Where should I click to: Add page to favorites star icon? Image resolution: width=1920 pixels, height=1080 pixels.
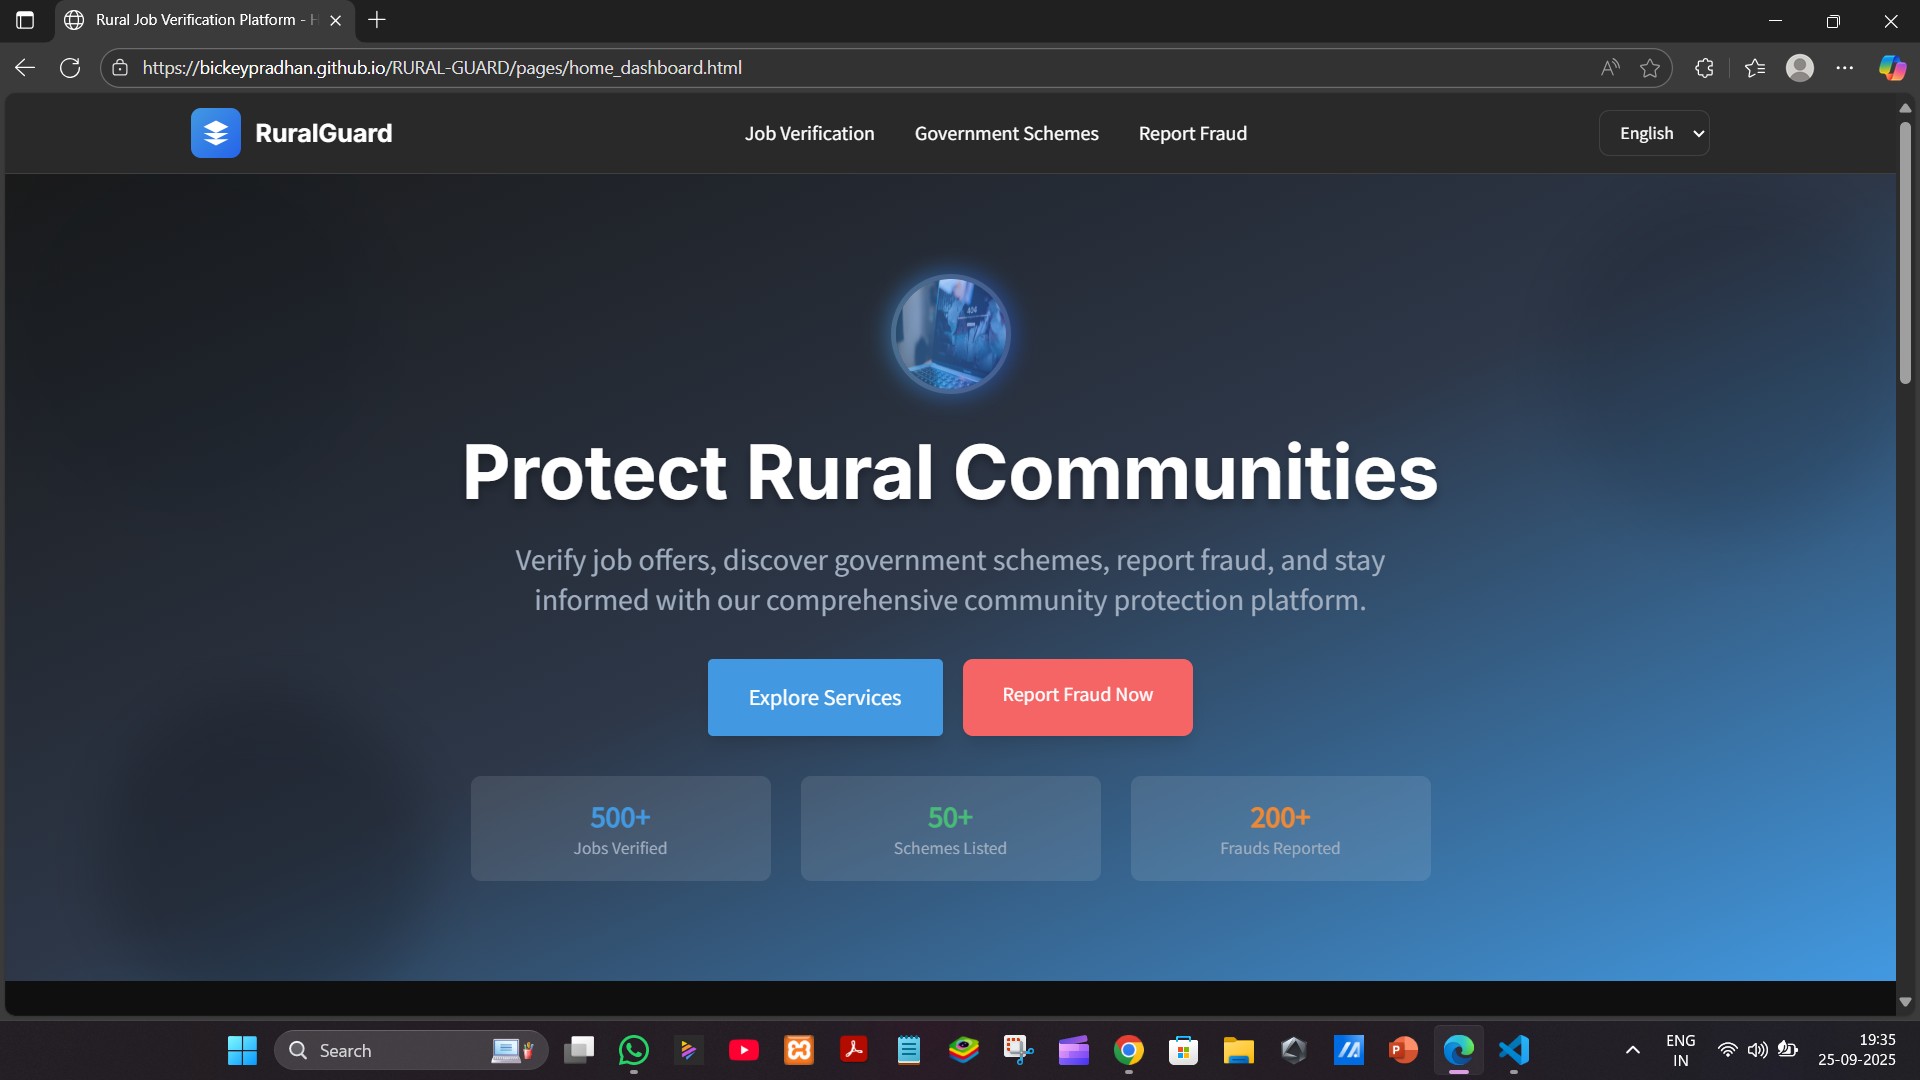tap(1650, 68)
